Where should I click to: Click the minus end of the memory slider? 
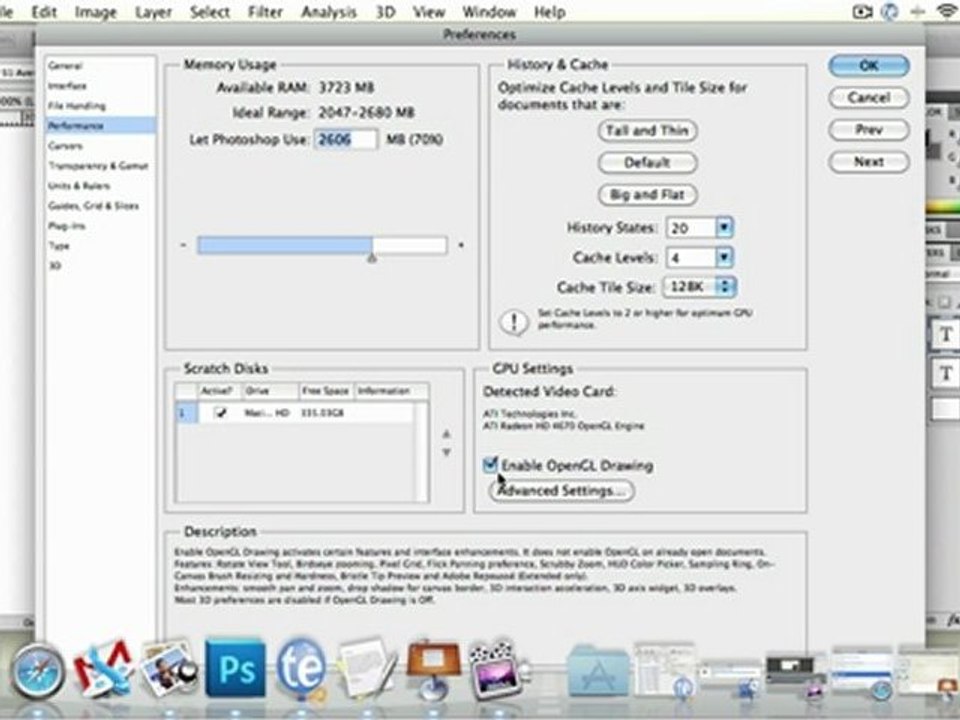point(184,246)
